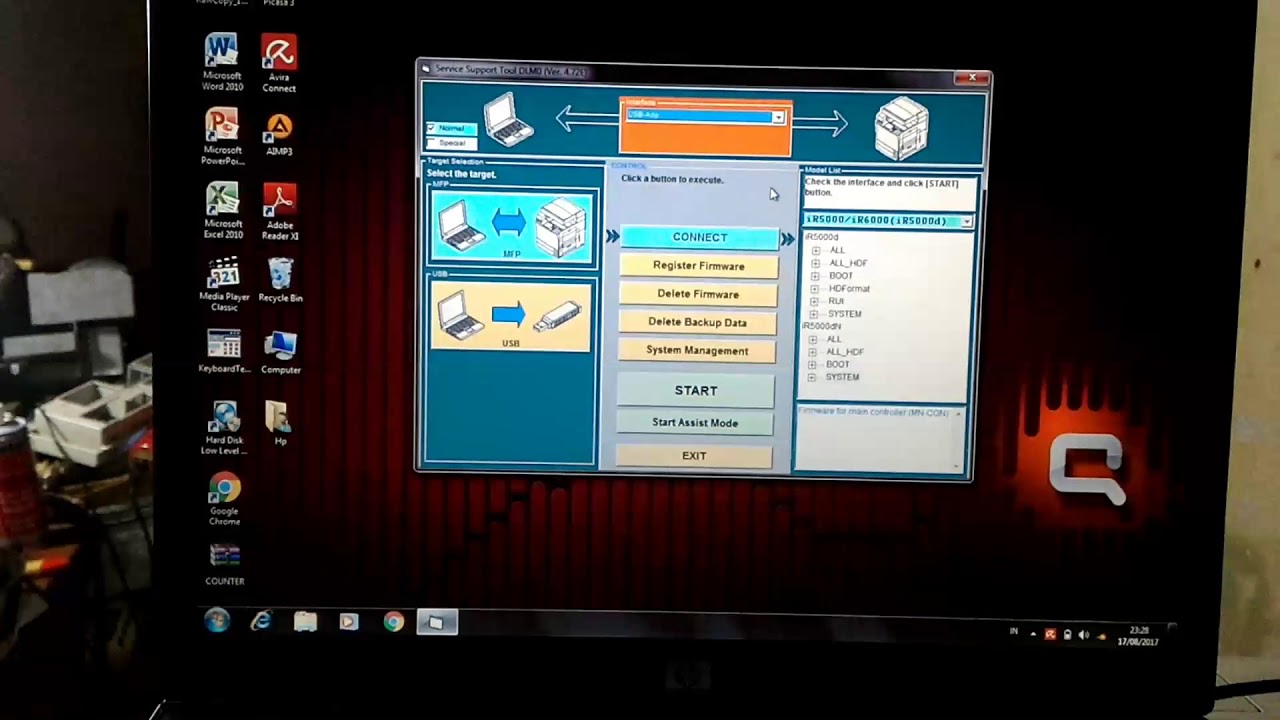The image size is (1280, 720).
Task: Expand the BOOT node under iR5000d
Action: pos(815,276)
